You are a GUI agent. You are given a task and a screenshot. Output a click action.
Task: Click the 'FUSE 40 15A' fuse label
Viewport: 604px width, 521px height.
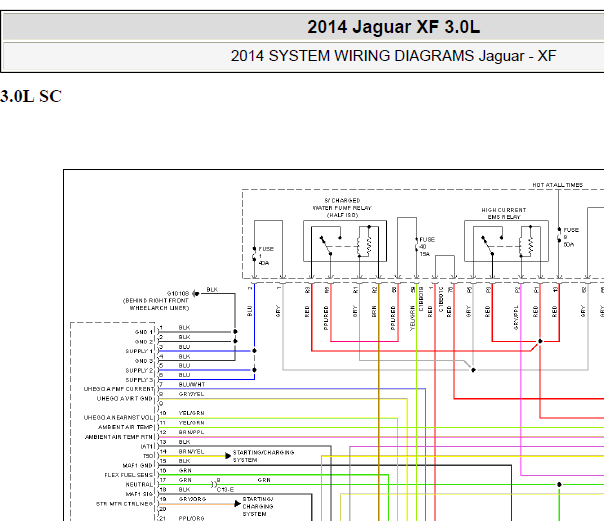point(426,246)
